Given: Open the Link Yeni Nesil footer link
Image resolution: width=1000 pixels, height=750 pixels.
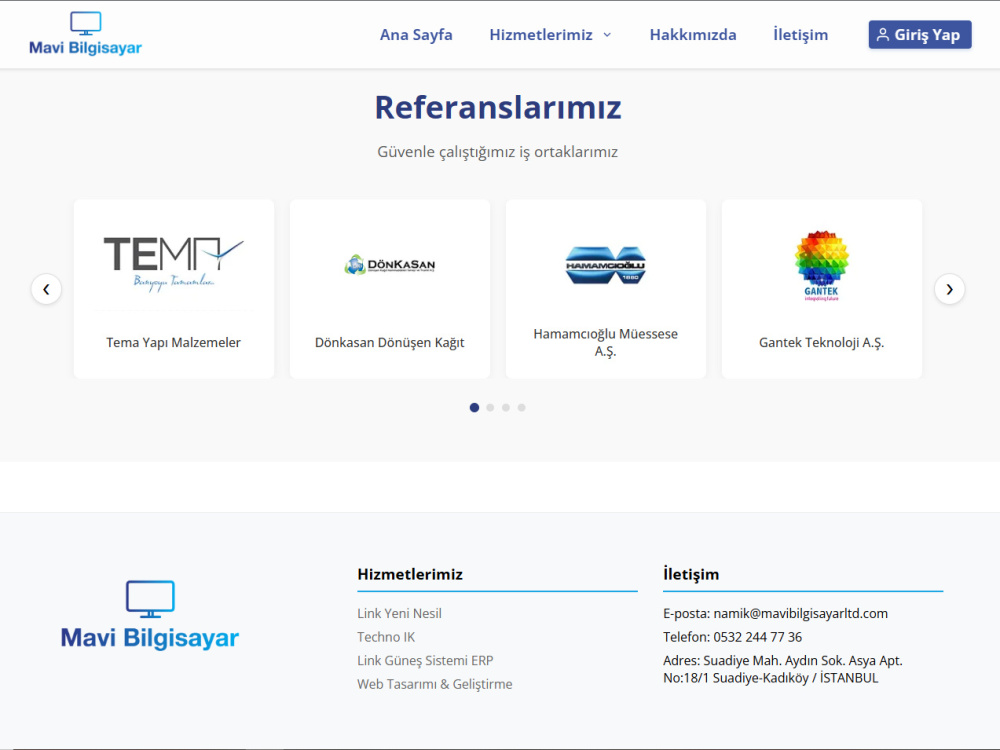Looking at the screenshot, I should [x=399, y=614].
